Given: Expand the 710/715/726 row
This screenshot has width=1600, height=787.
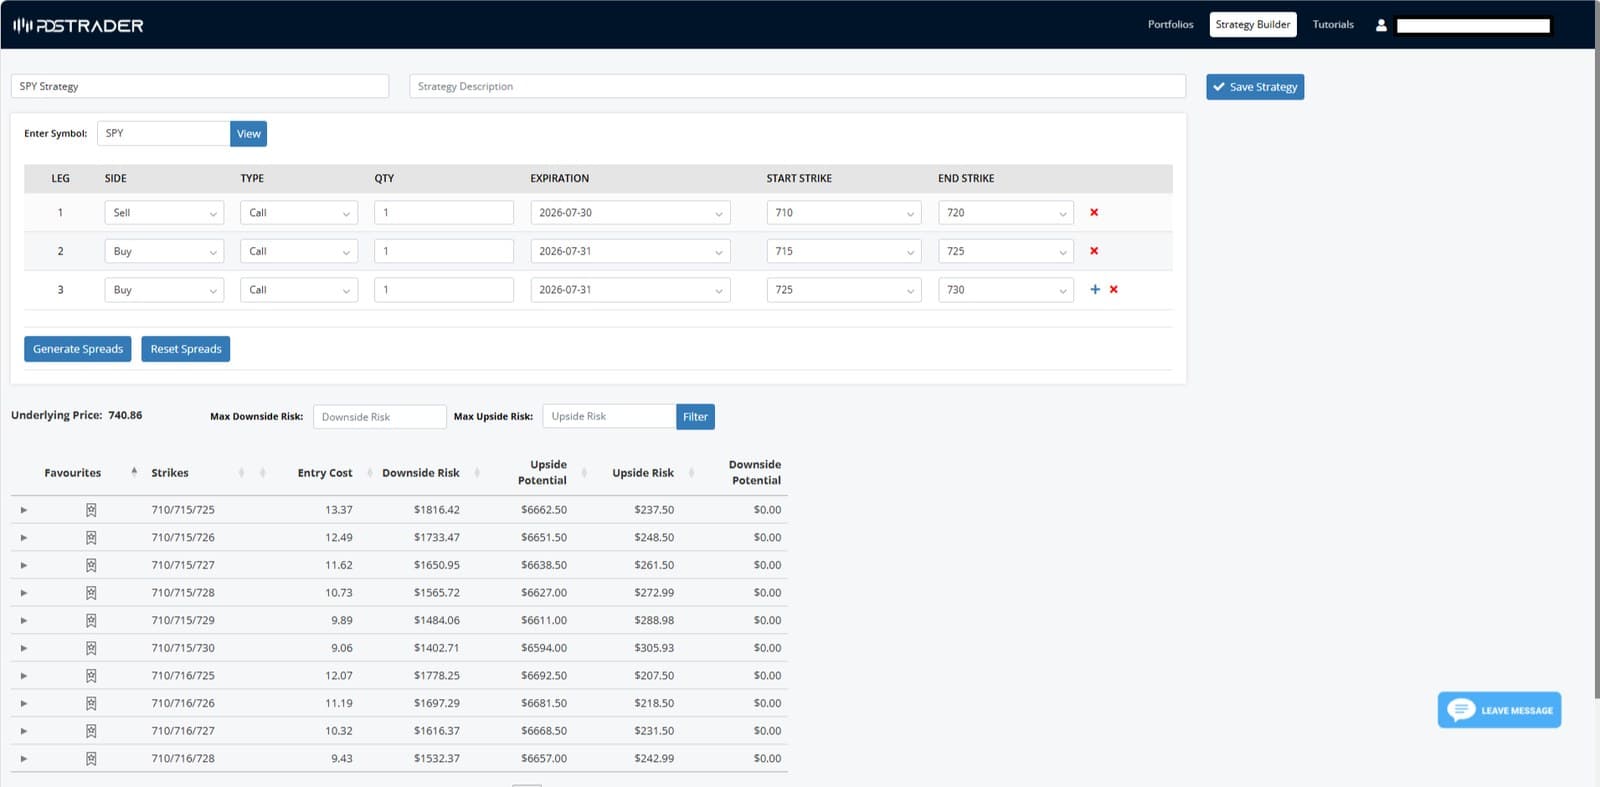Looking at the screenshot, I should [24, 538].
